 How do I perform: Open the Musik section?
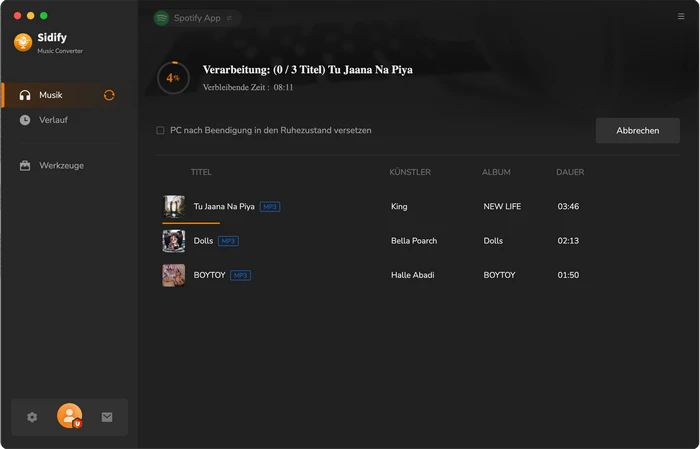tap(51, 95)
